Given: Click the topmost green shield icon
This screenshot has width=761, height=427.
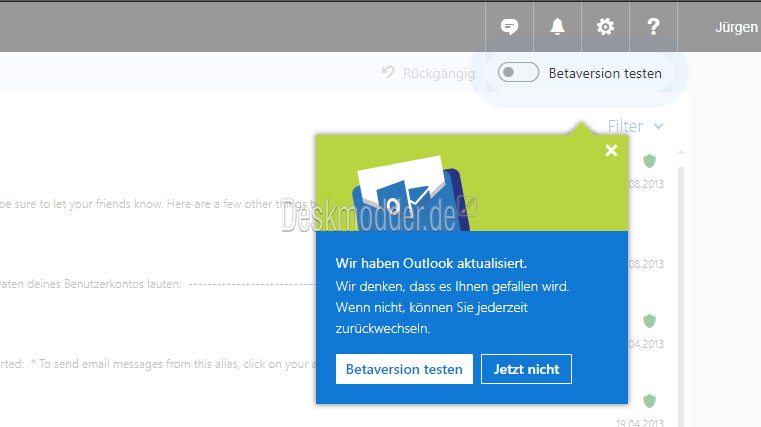Looking at the screenshot, I should coord(649,161).
